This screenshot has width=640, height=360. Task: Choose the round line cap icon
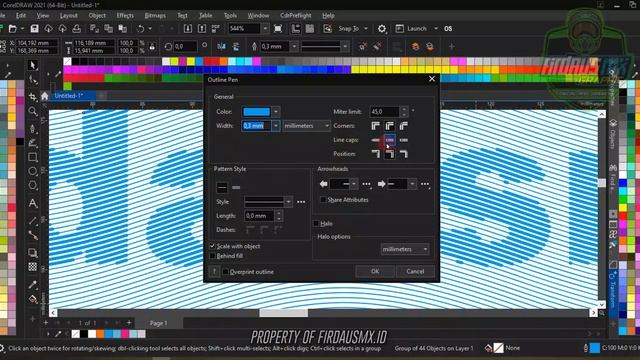coord(390,140)
